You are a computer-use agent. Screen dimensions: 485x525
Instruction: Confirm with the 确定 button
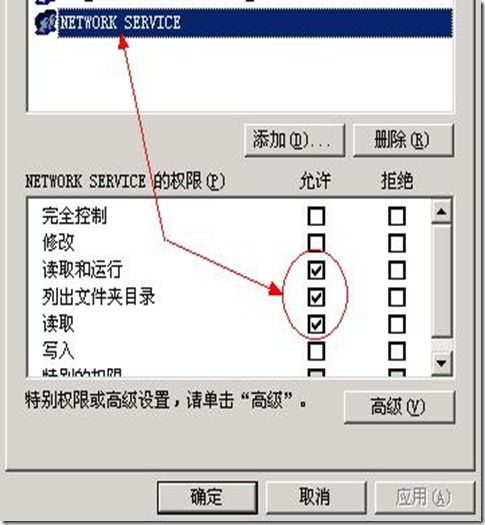[x=207, y=497]
